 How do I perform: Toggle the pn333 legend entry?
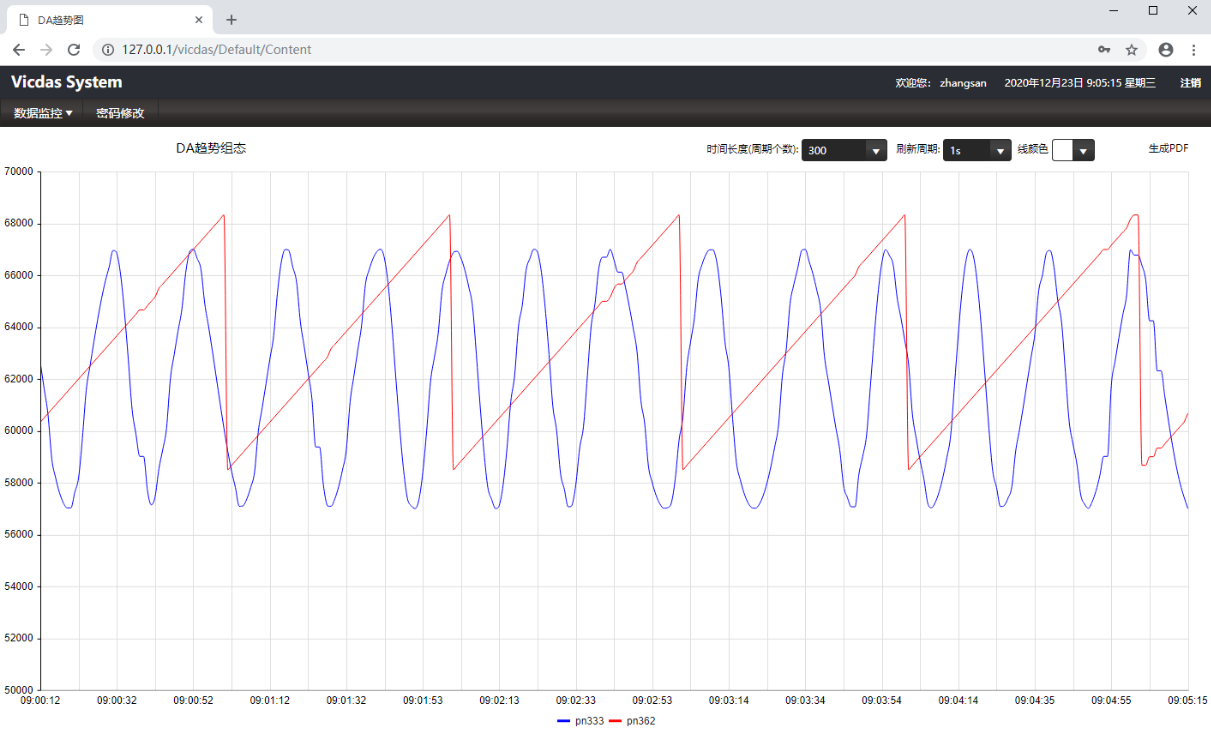click(x=581, y=721)
